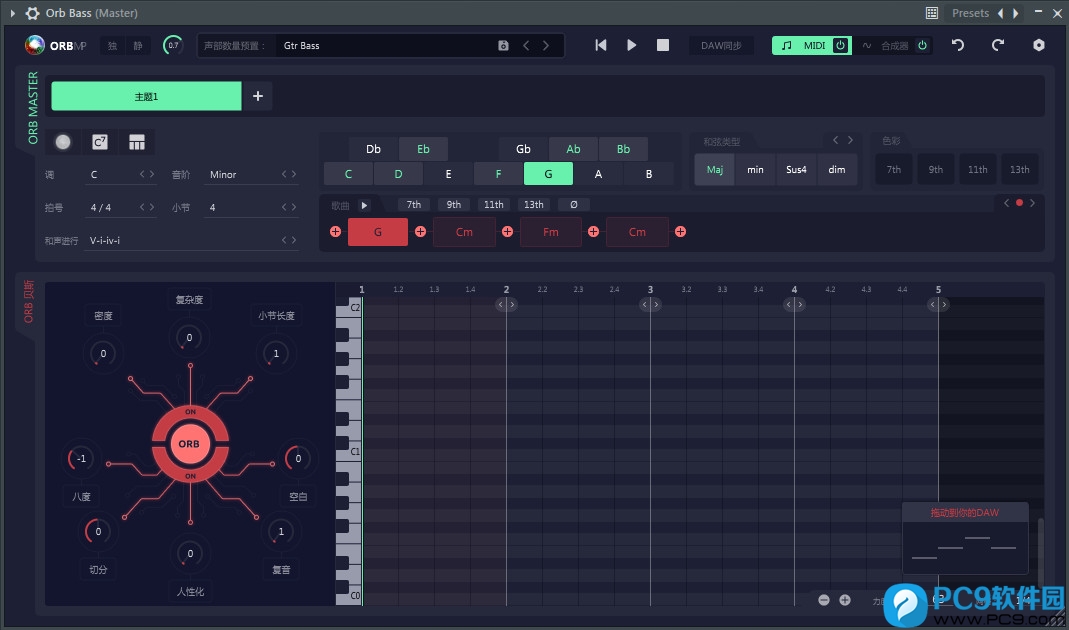1069x630 pixels.
Task: Click the bar 3 marker arrows
Action: click(650, 304)
